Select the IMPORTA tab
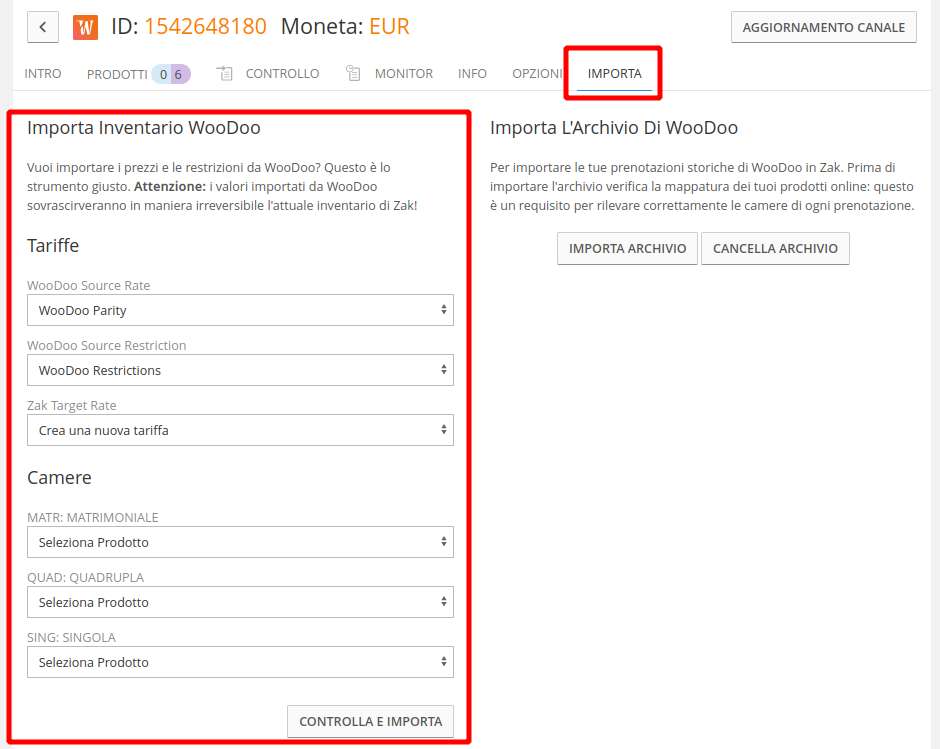The width and height of the screenshot is (940, 749). [x=614, y=74]
